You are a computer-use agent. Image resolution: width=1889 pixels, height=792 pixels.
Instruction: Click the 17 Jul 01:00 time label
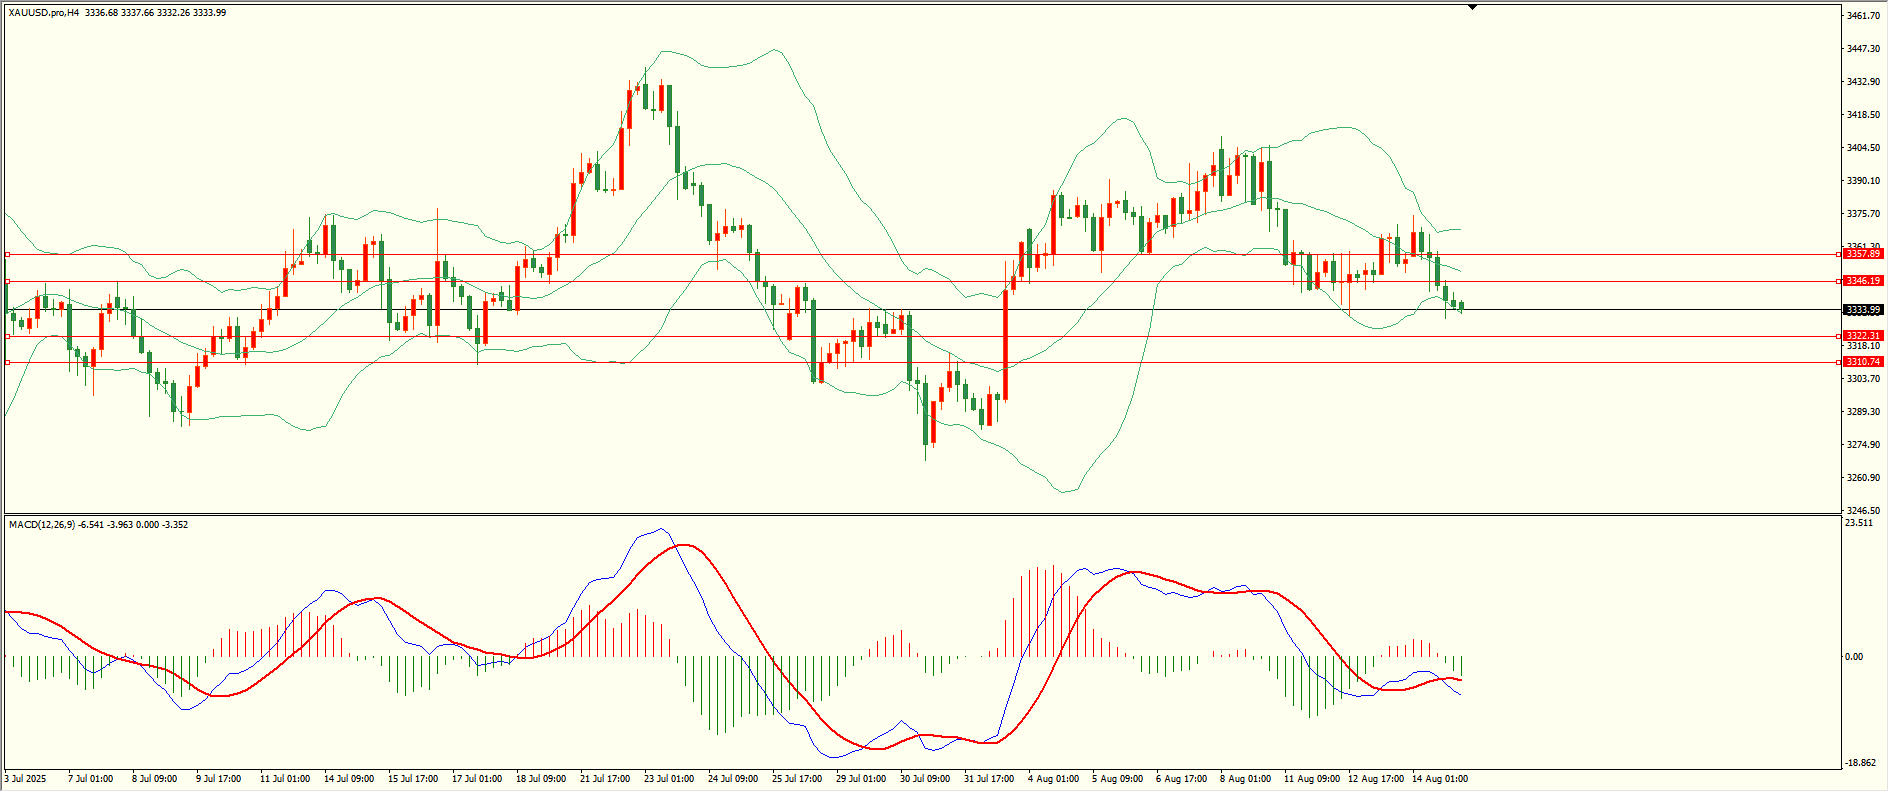coord(477,779)
